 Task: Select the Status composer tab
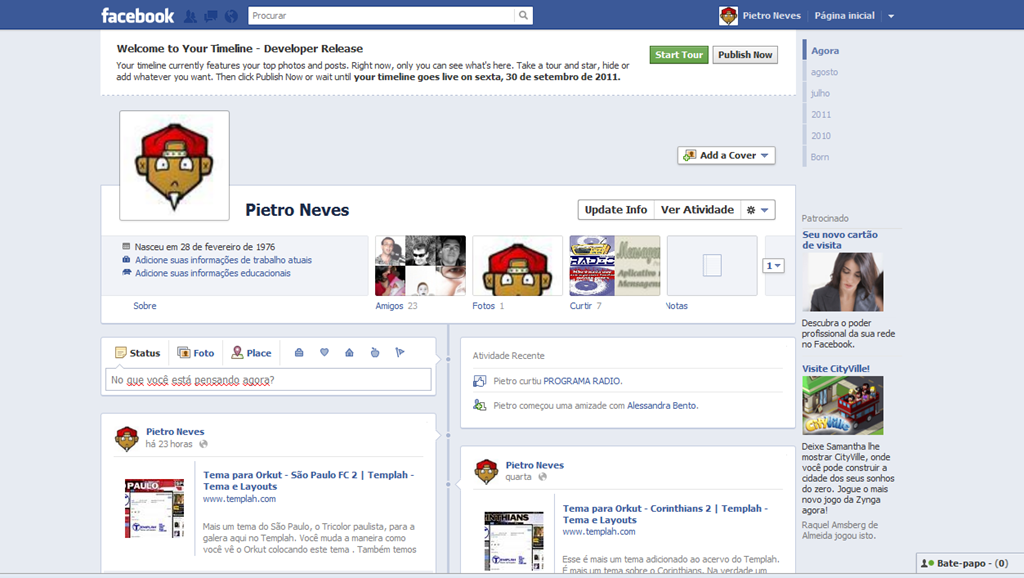click(137, 353)
